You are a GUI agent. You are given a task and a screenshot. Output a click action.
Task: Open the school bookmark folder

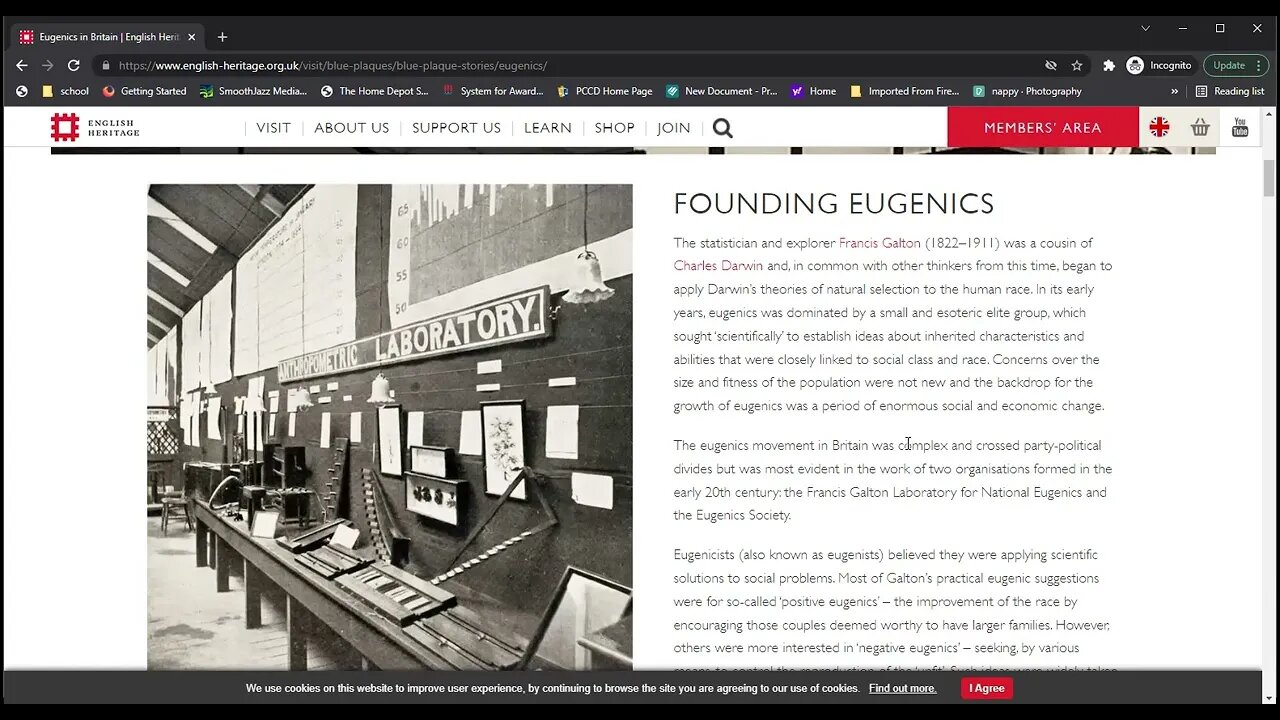[66, 91]
